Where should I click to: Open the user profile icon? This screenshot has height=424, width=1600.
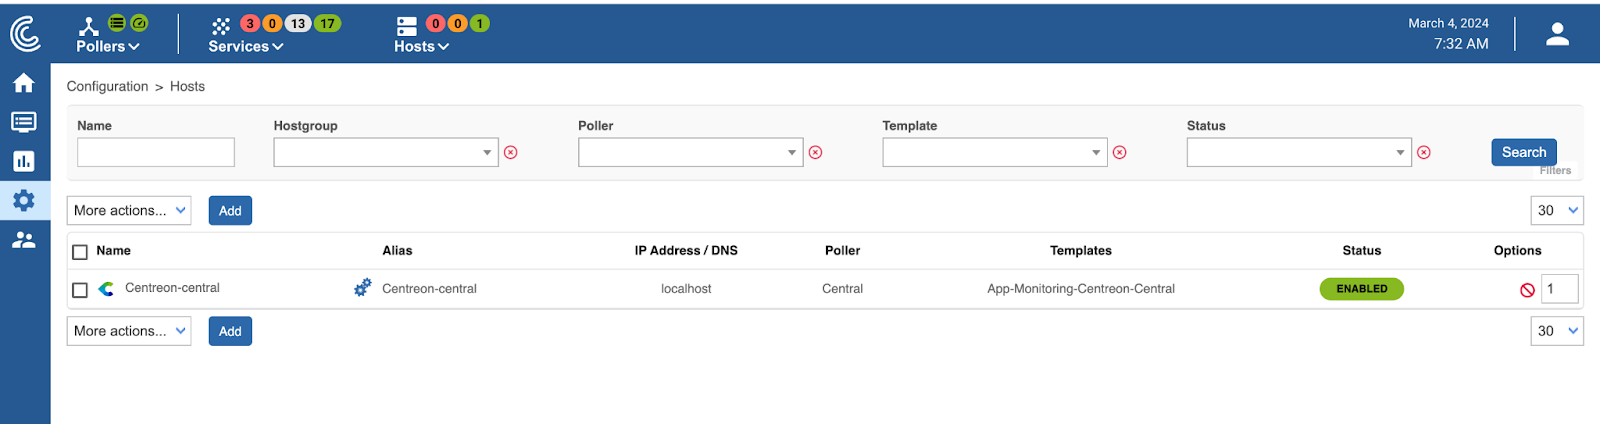pos(1557,34)
